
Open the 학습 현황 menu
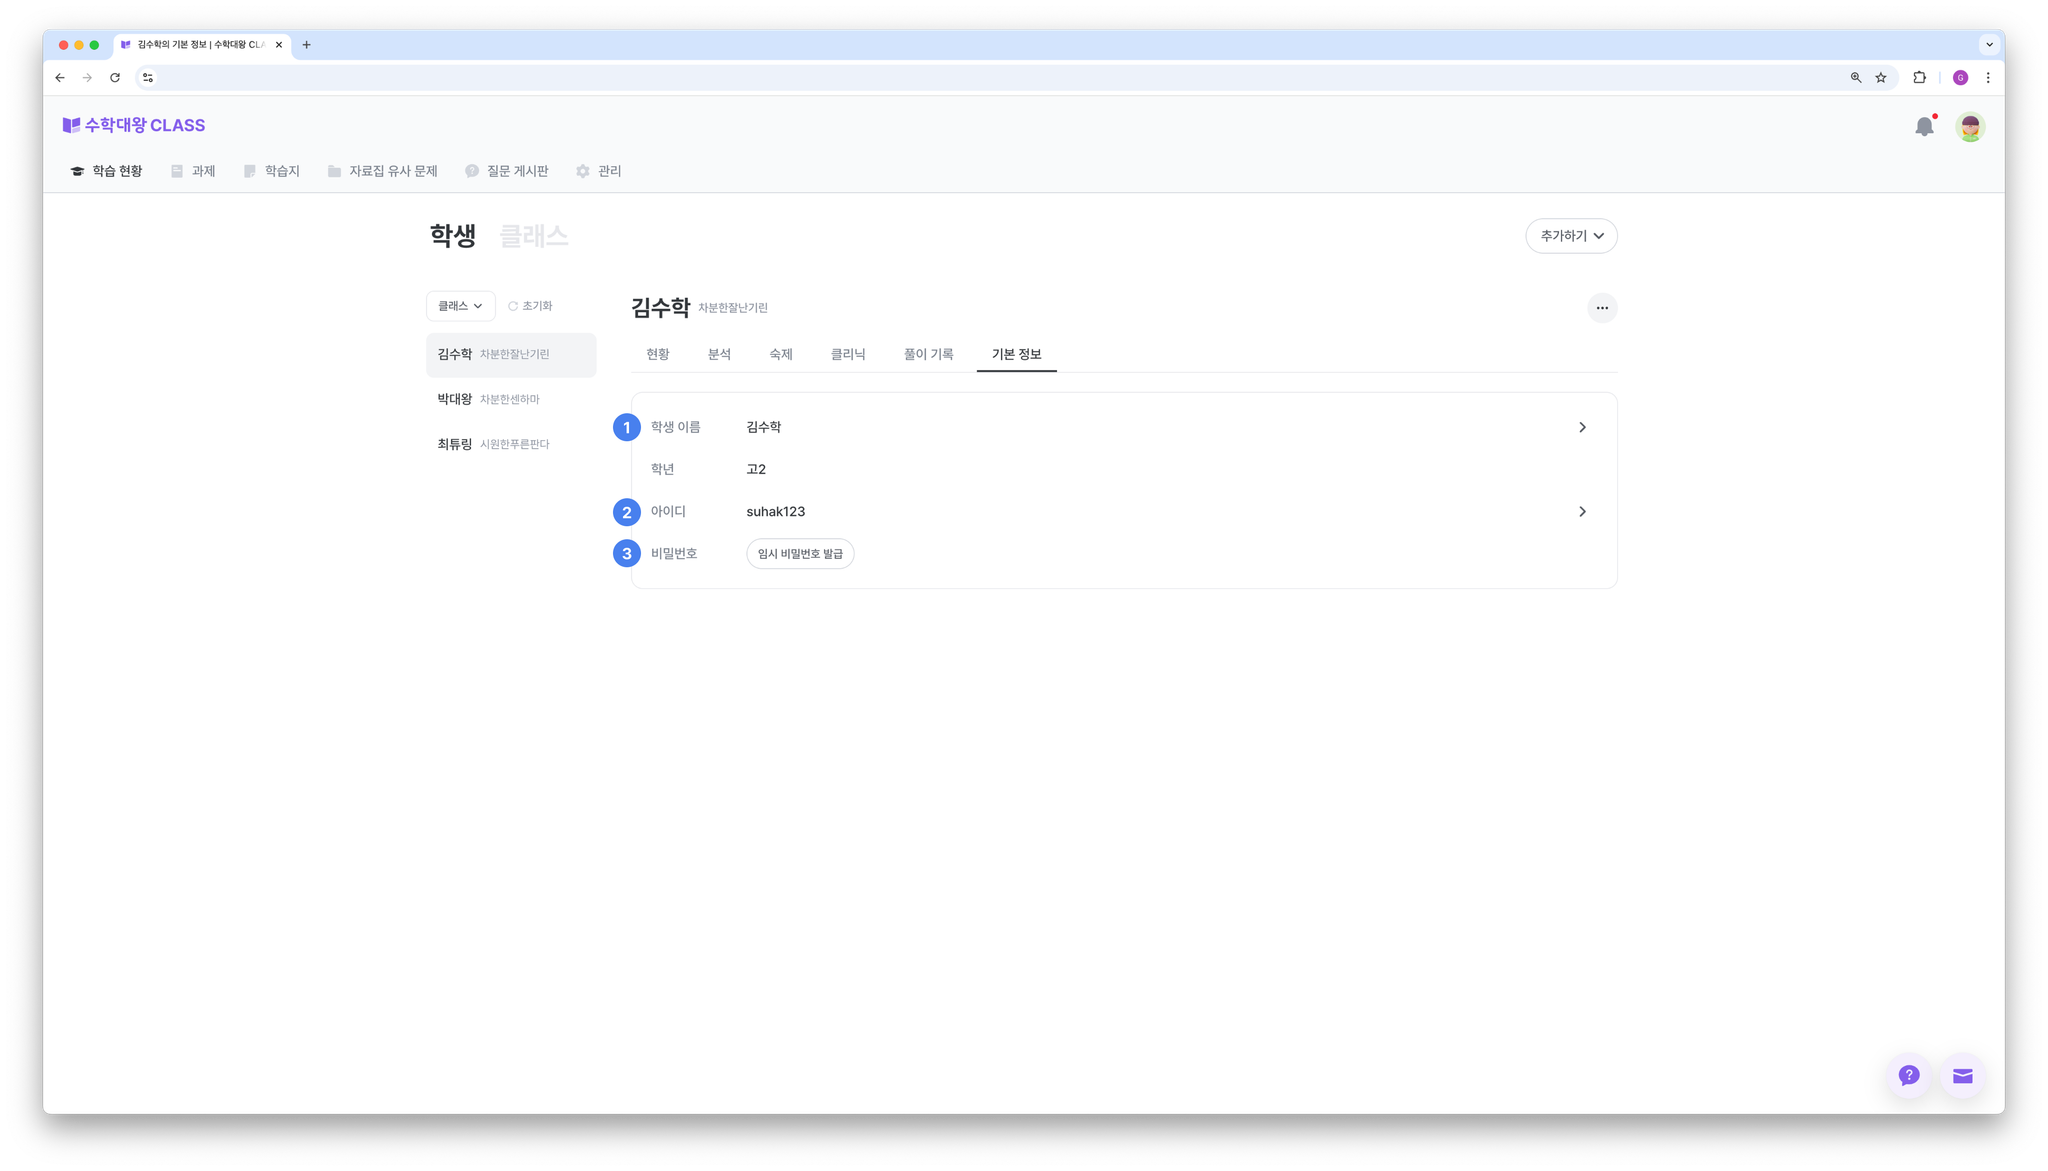(x=106, y=171)
